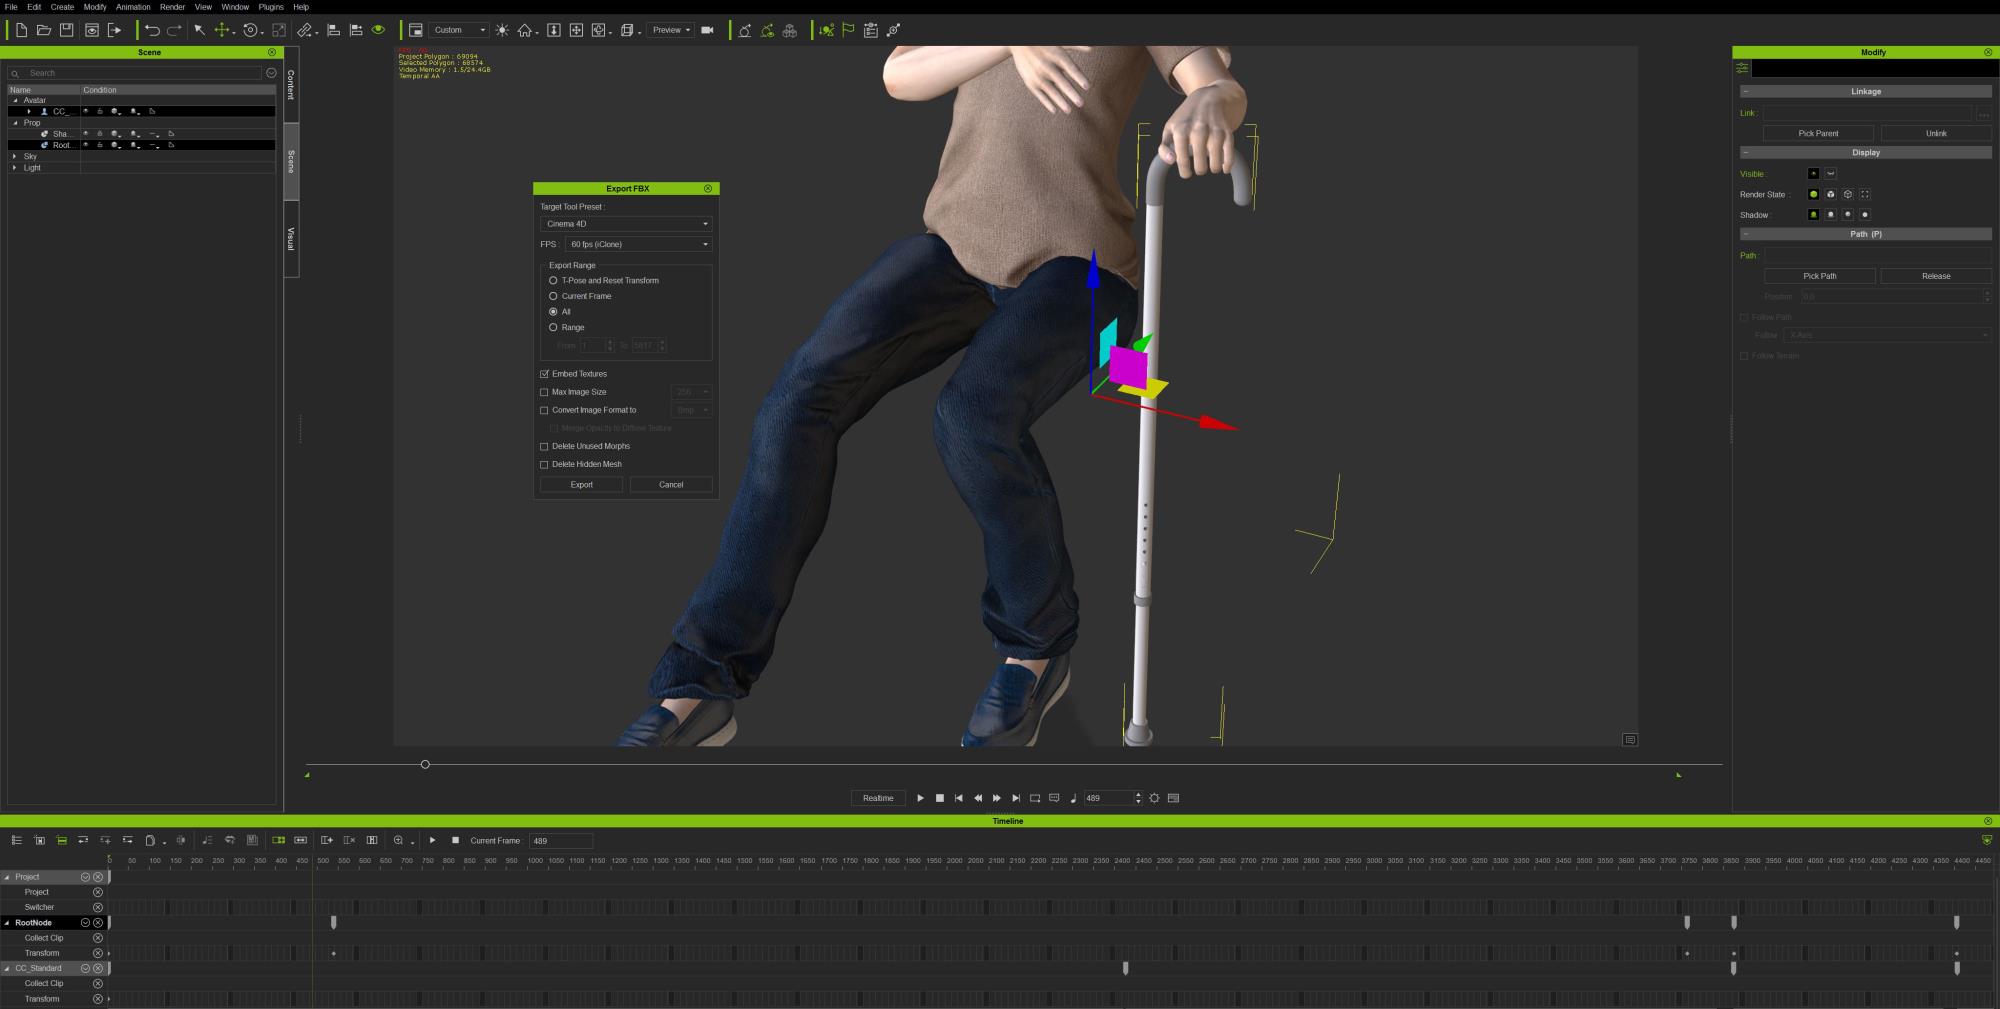The height and width of the screenshot is (1009, 2000).
Task: Open the Preview render mode dropdown
Action: [x=670, y=30]
